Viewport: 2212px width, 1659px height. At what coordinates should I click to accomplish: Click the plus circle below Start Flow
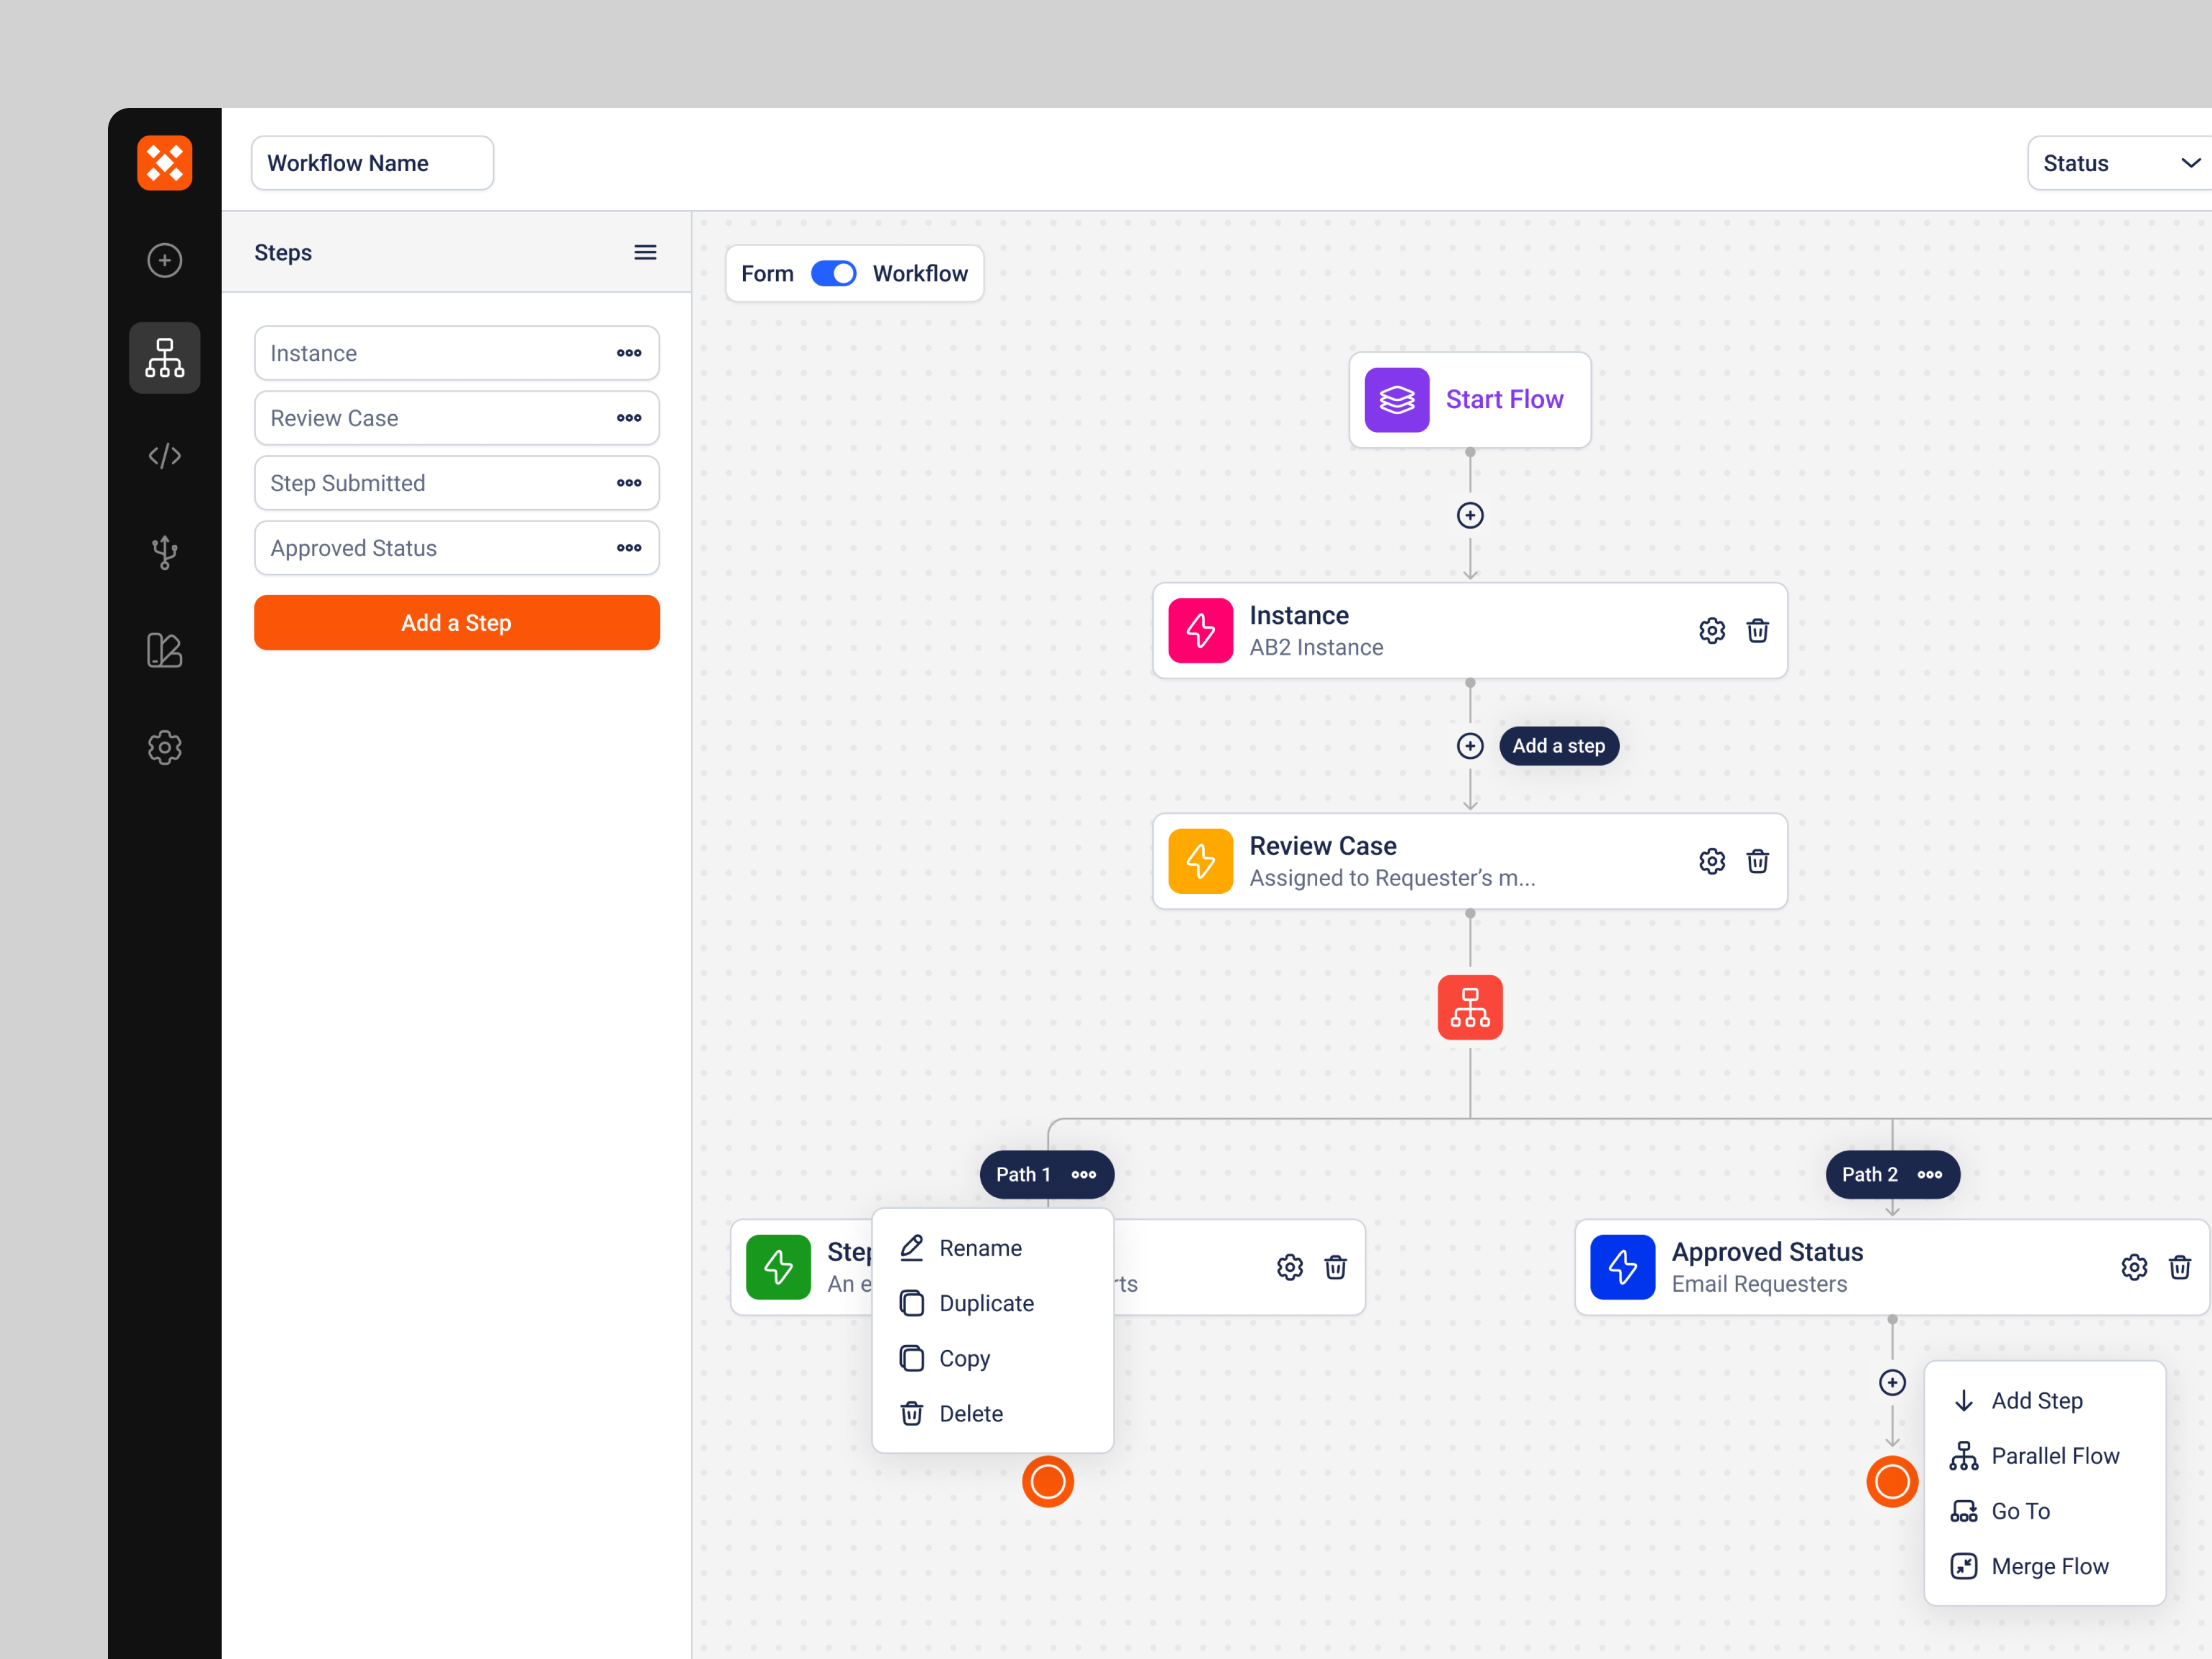tap(1469, 515)
